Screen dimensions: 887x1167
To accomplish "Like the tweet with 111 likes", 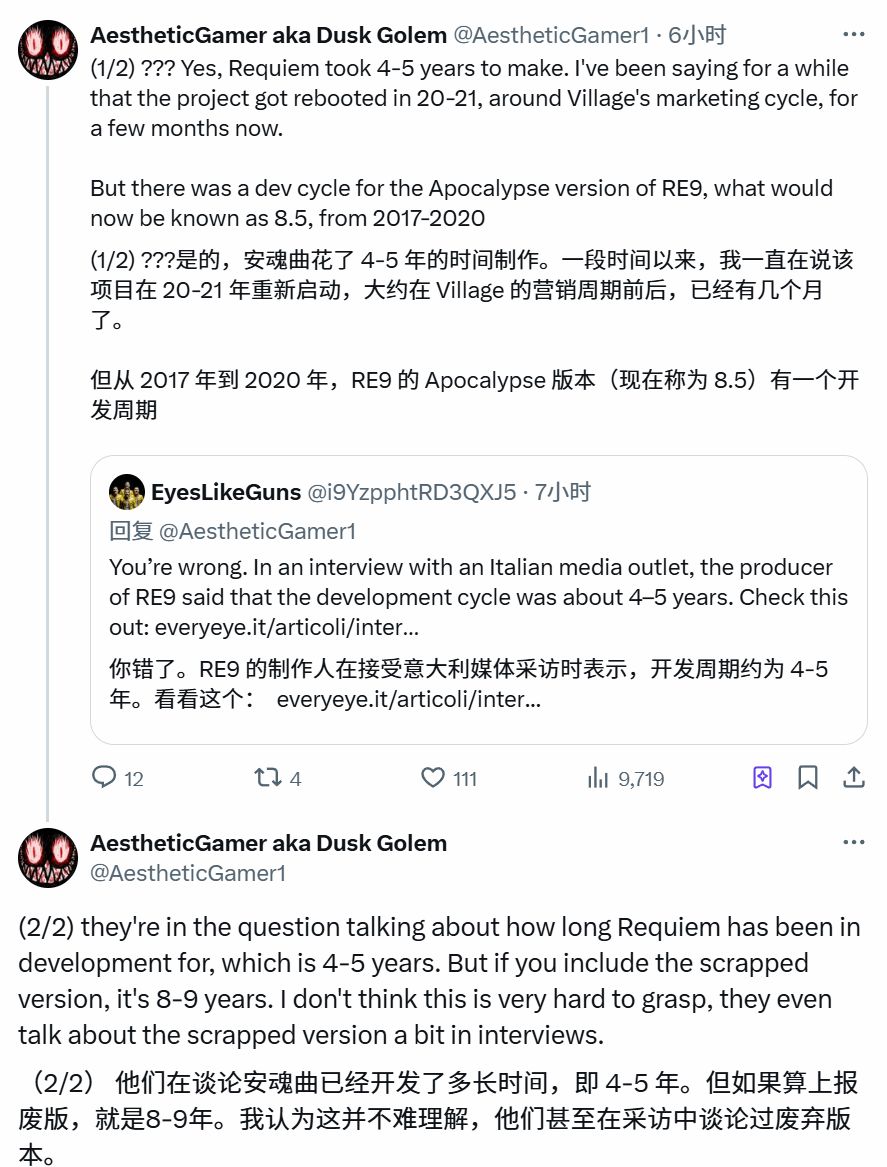I will pyautogui.click(x=432, y=777).
